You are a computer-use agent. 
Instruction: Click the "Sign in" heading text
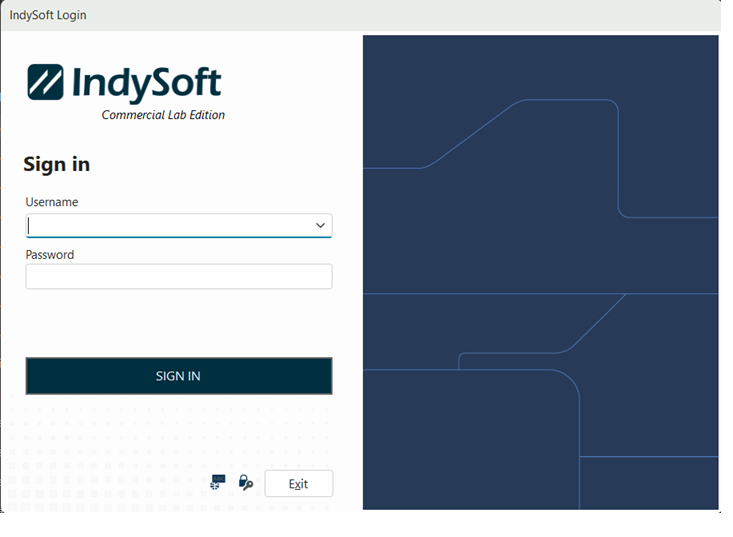click(57, 165)
